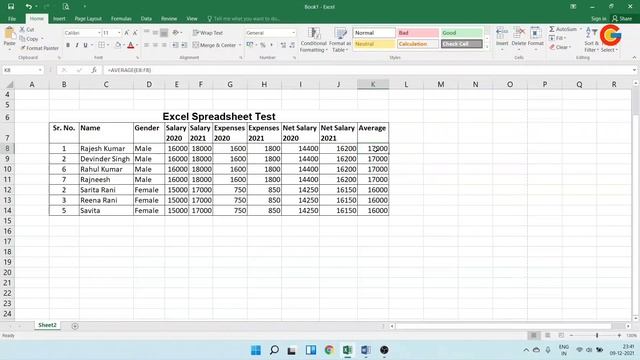
Task: Apply the Comma Style format
Action: coord(271,45)
